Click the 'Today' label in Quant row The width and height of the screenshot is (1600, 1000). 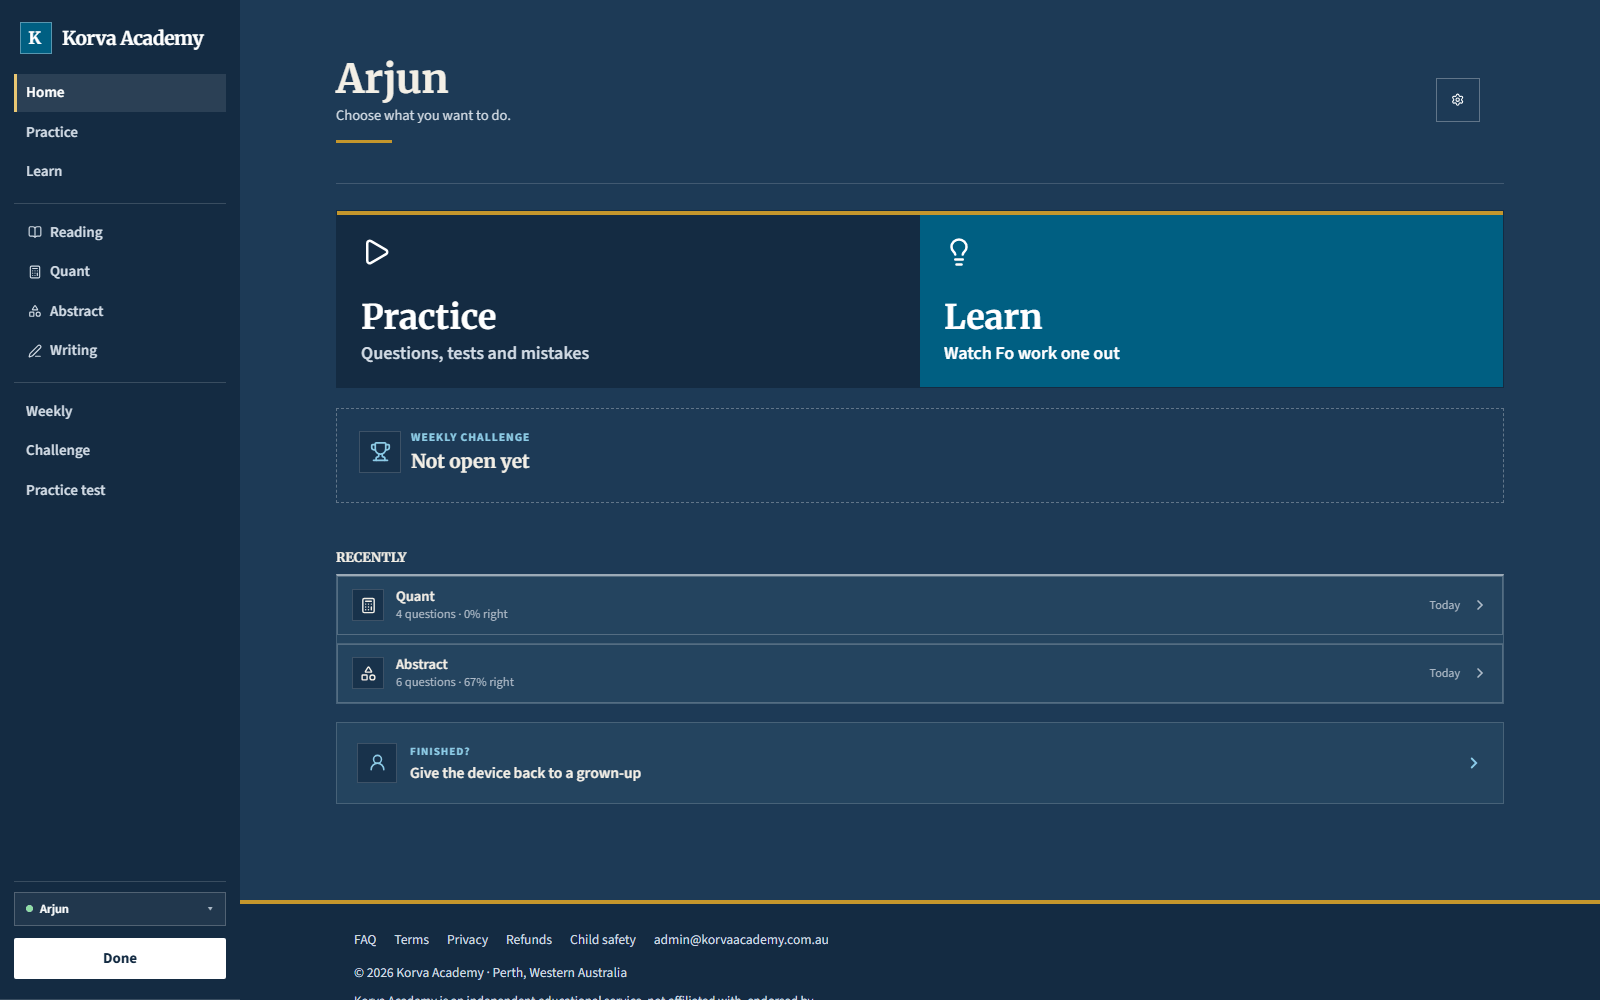pyautogui.click(x=1444, y=605)
